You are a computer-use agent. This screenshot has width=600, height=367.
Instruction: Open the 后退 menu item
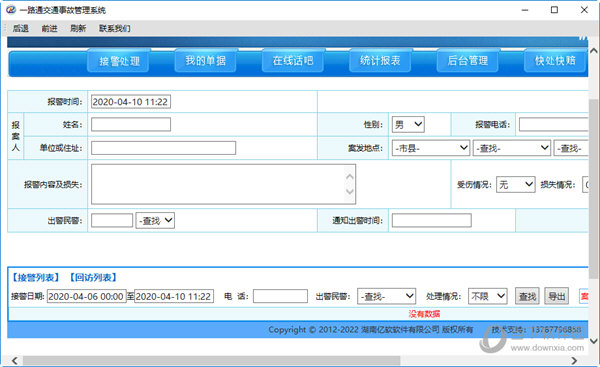click(x=21, y=28)
